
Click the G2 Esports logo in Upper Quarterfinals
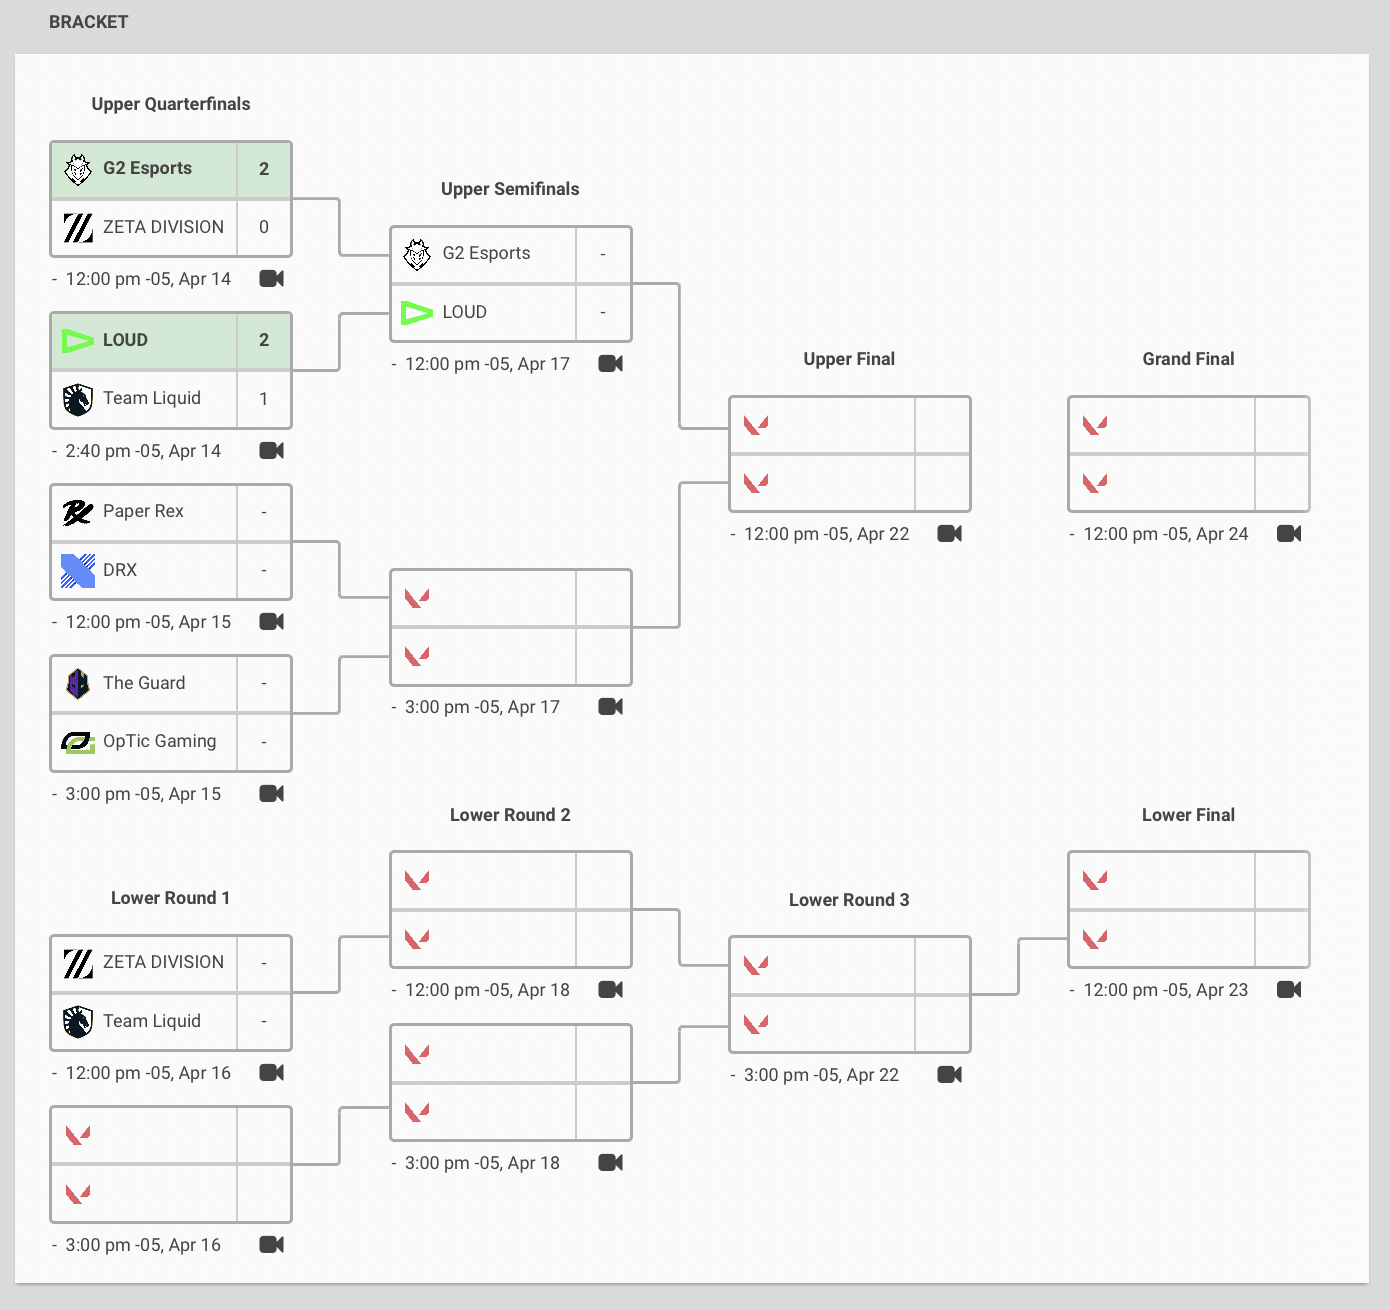(78, 169)
